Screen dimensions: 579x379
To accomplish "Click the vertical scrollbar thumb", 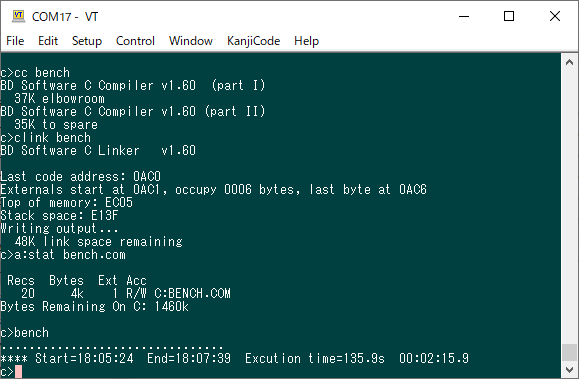I will click(569, 352).
